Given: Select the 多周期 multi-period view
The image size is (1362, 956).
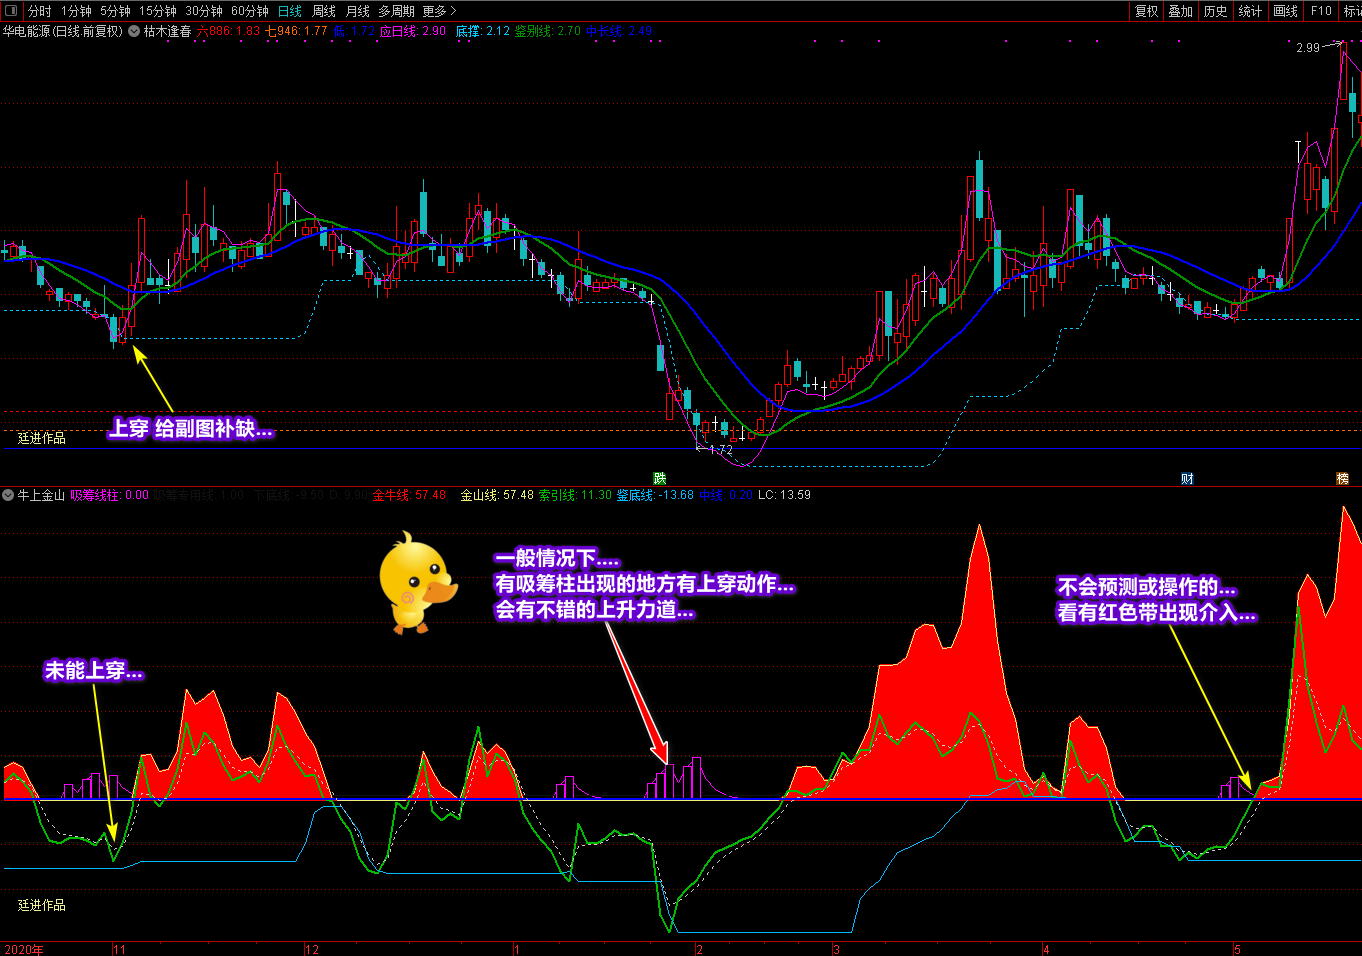Looking at the screenshot, I should point(396,11).
